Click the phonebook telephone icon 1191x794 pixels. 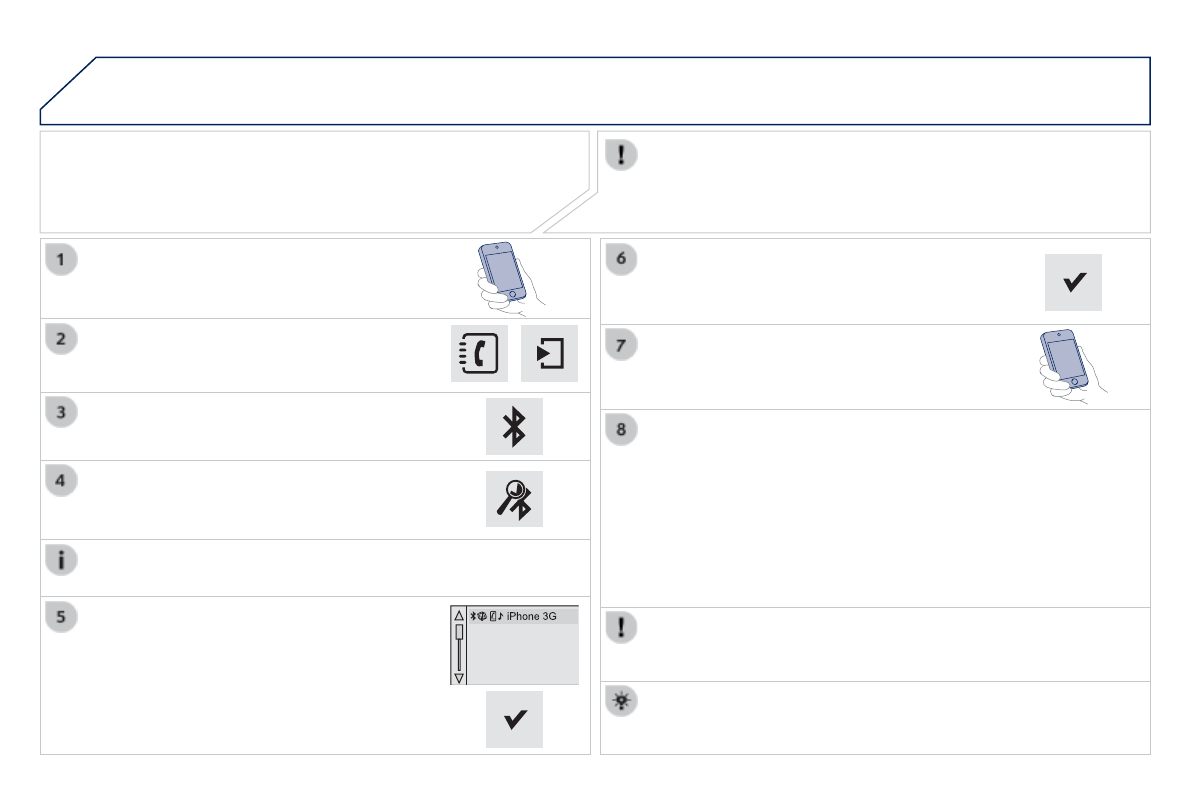coord(479,354)
